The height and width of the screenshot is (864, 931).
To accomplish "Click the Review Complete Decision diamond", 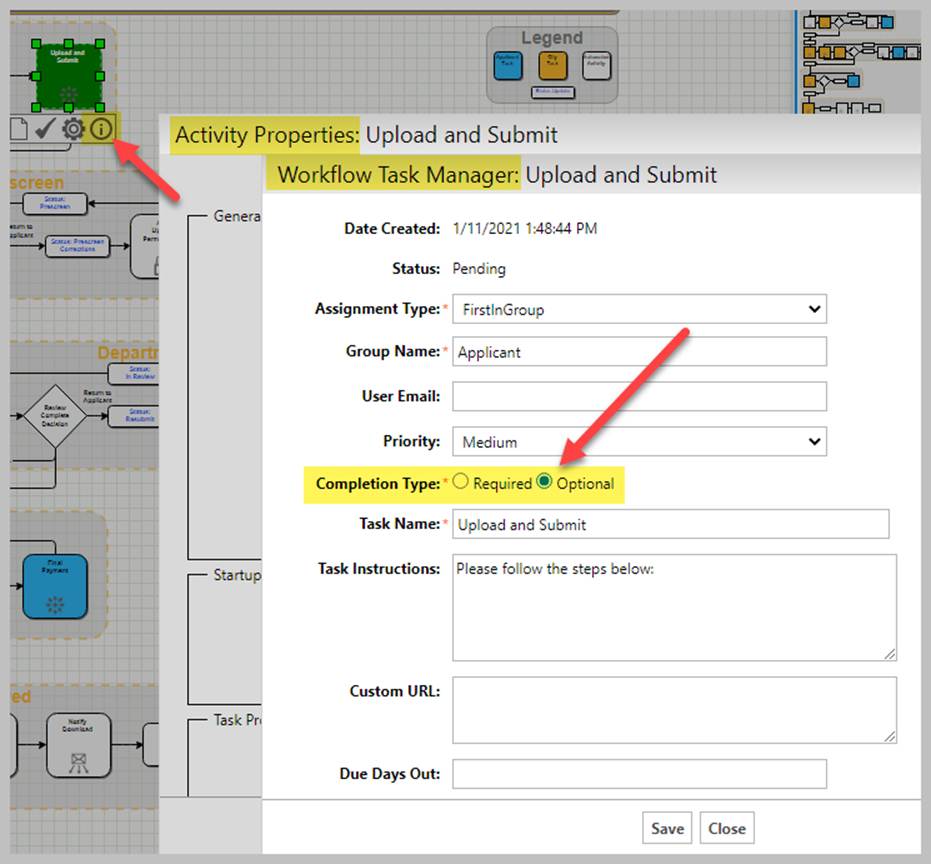I will pos(55,410).
